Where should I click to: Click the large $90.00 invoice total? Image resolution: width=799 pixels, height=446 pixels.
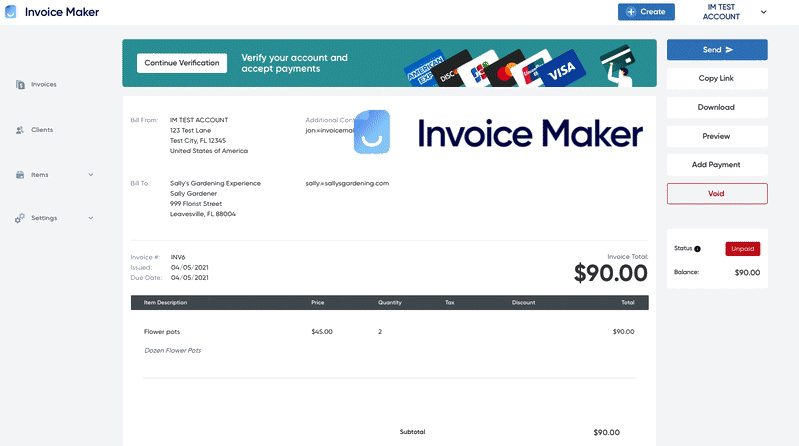610,273
